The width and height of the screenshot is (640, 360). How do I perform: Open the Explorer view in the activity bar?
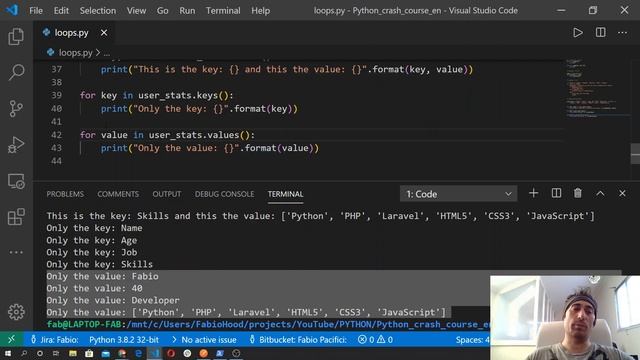(16, 36)
